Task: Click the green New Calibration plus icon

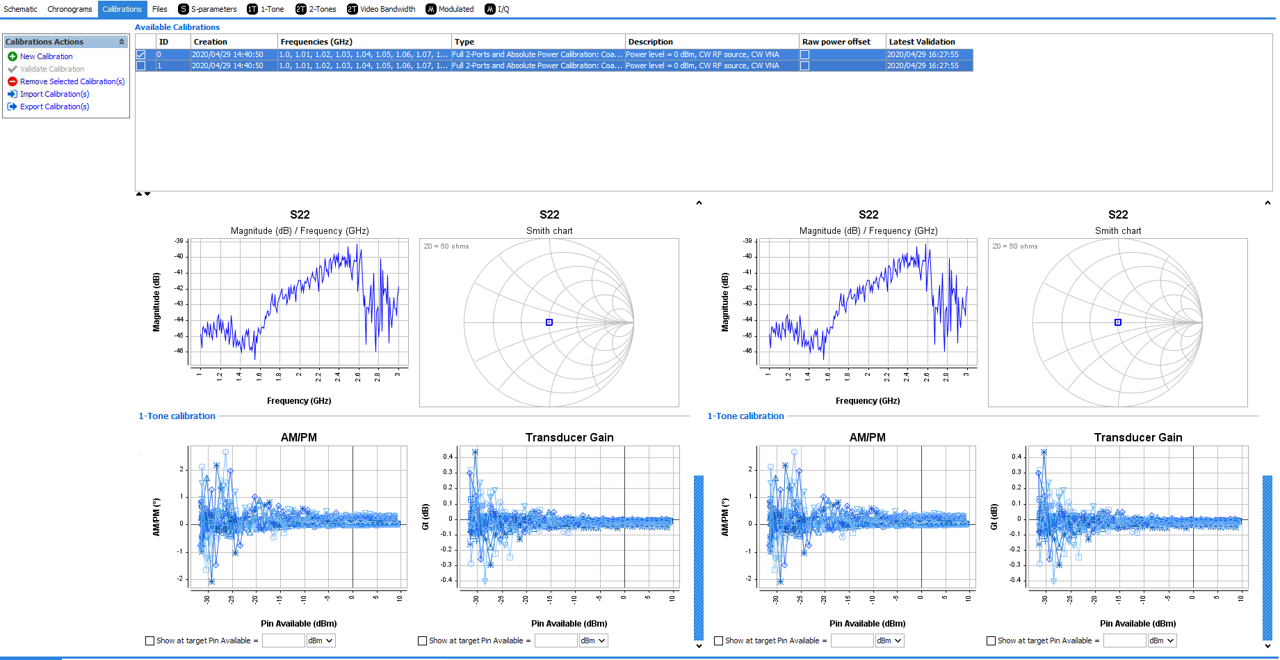Action: point(12,57)
